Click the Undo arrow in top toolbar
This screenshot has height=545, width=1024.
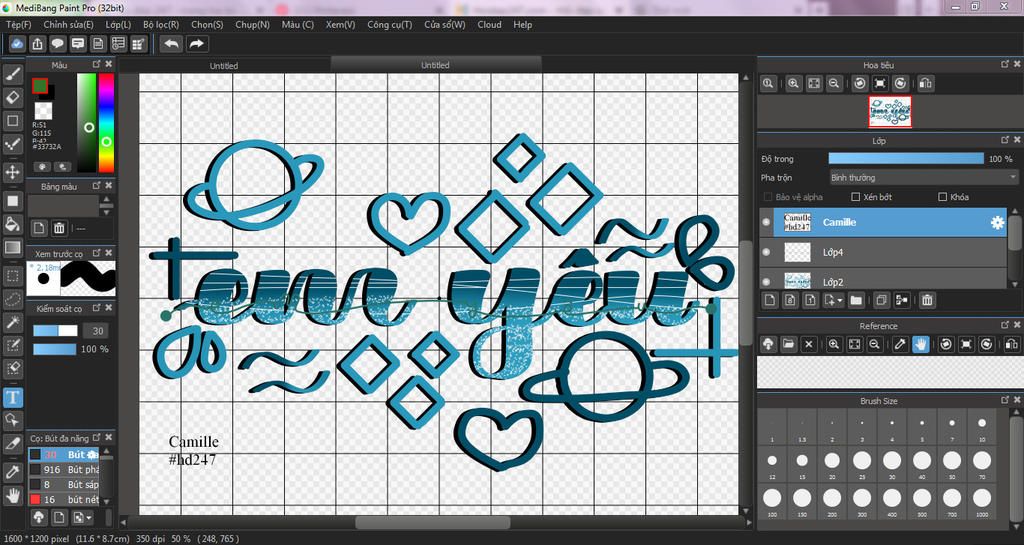point(172,44)
